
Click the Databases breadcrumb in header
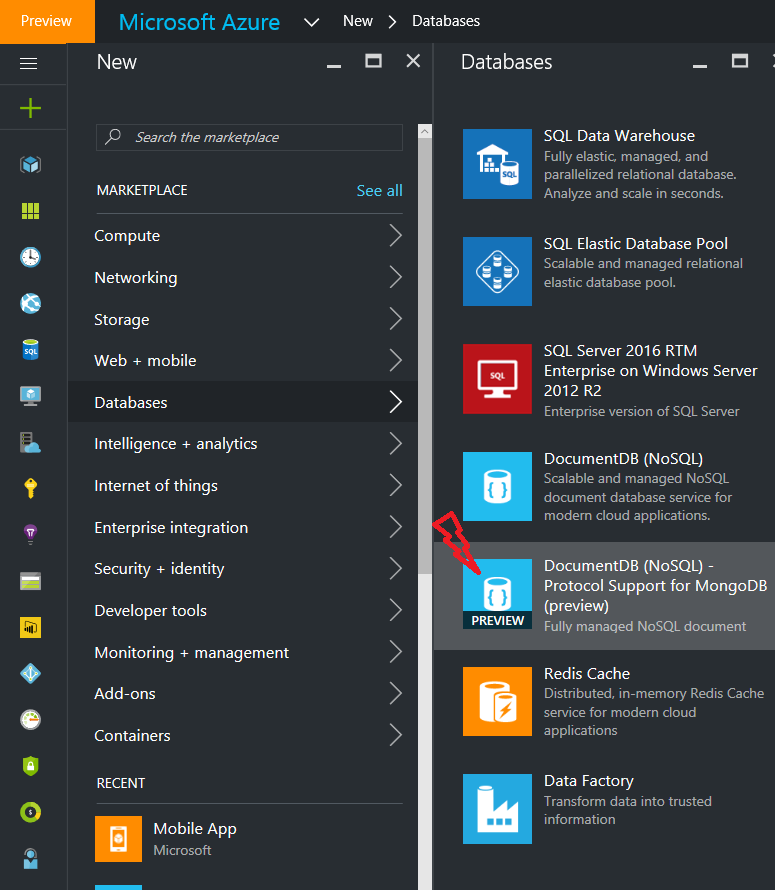click(446, 21)
